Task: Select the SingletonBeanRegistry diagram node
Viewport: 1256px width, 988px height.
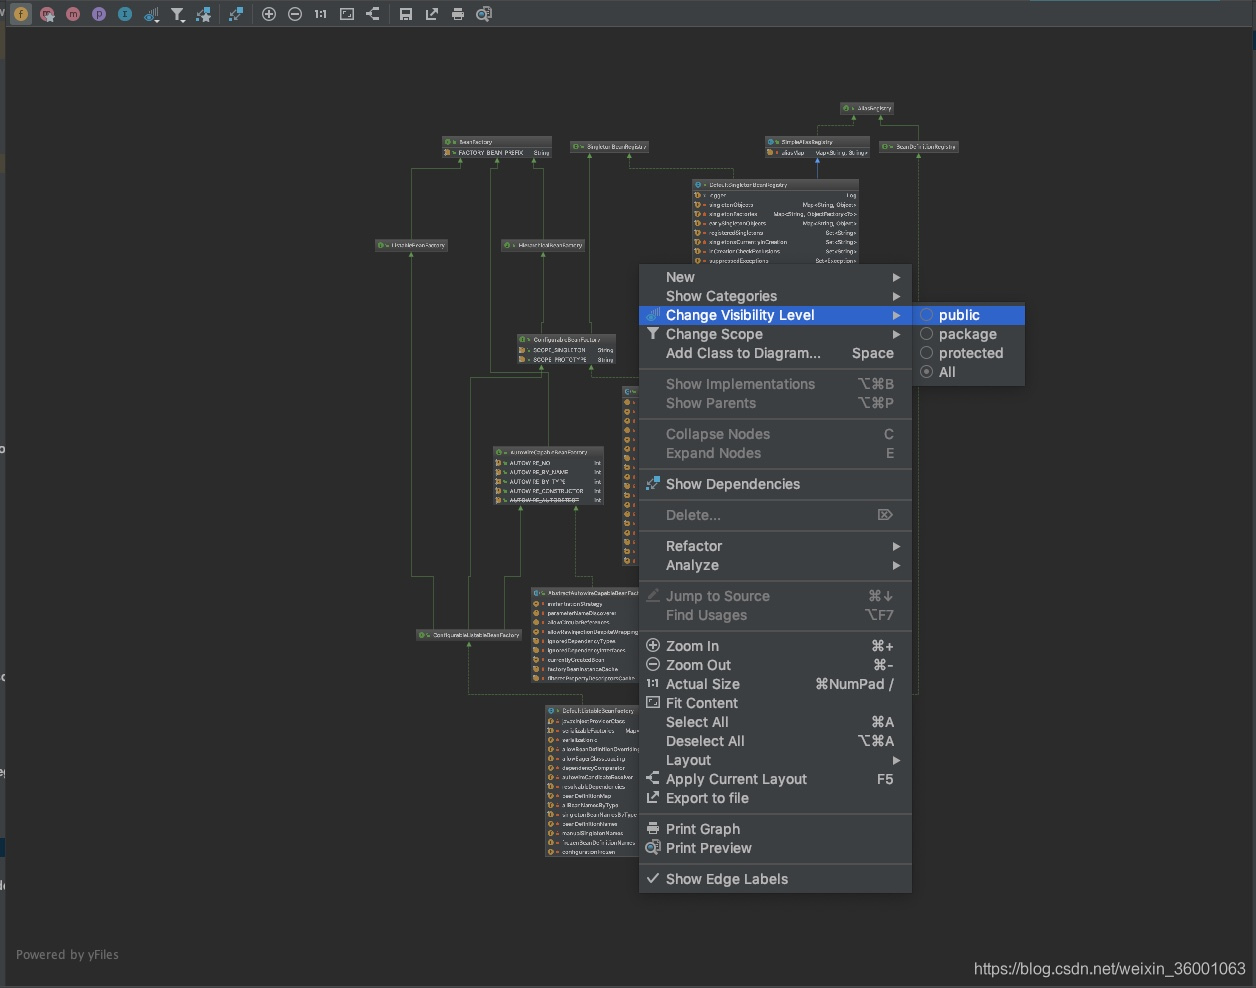Action: pos(610,147)
